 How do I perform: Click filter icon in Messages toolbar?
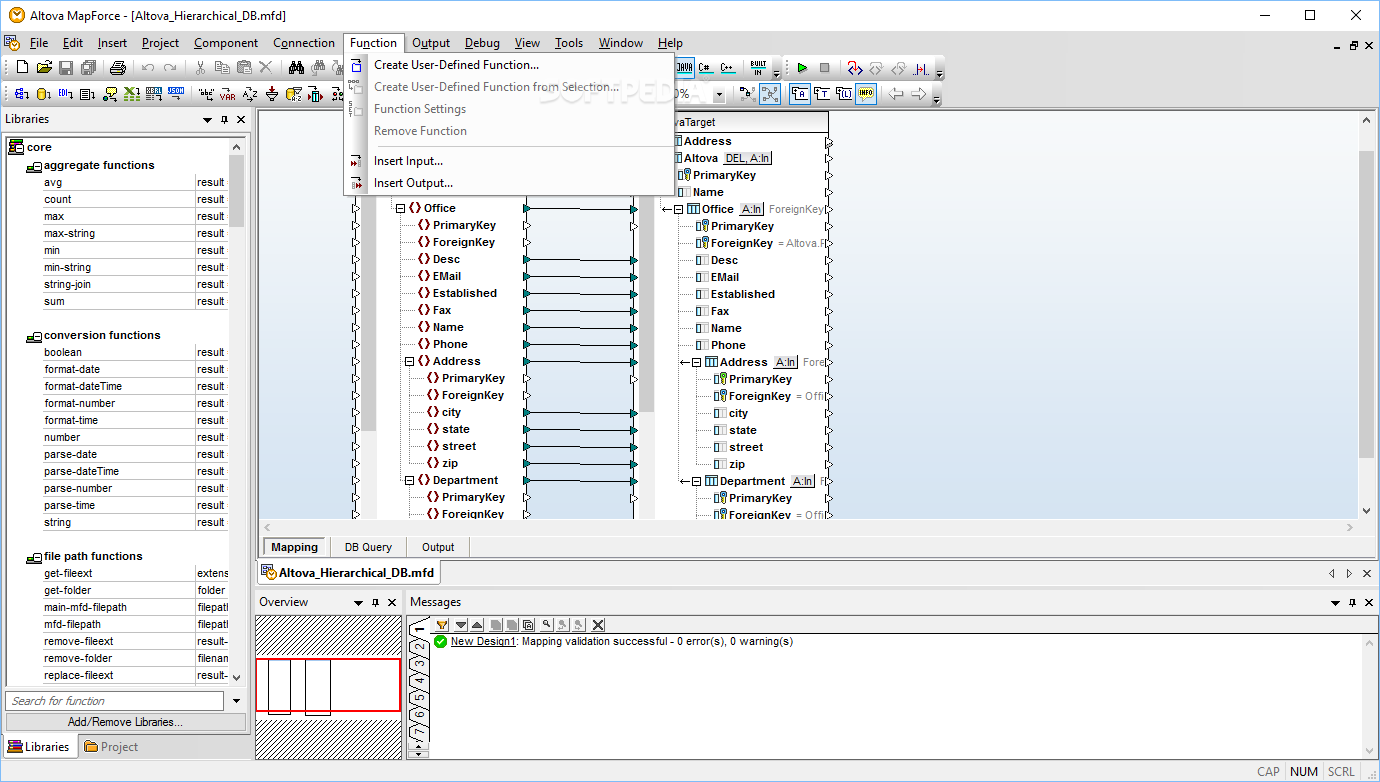tap(442, 625)
